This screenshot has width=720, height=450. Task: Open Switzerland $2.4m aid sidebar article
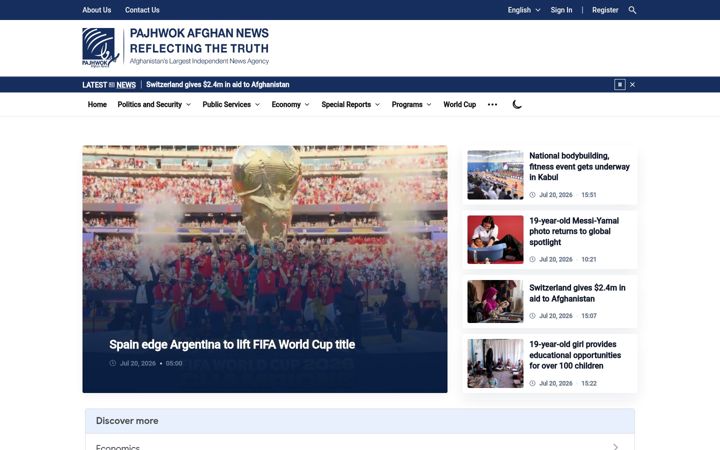[x=577, y=293]
